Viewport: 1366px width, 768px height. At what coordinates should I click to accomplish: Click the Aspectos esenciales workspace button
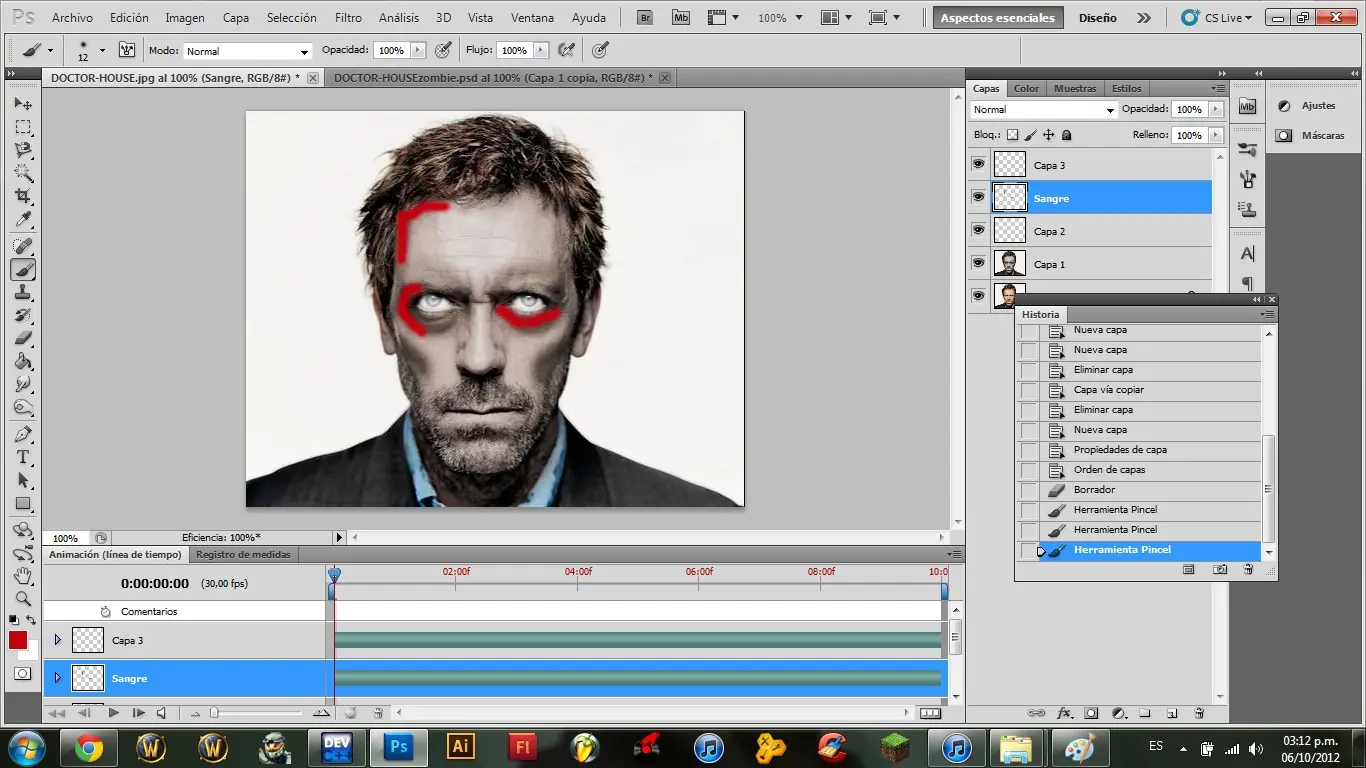tap(997, 18)
